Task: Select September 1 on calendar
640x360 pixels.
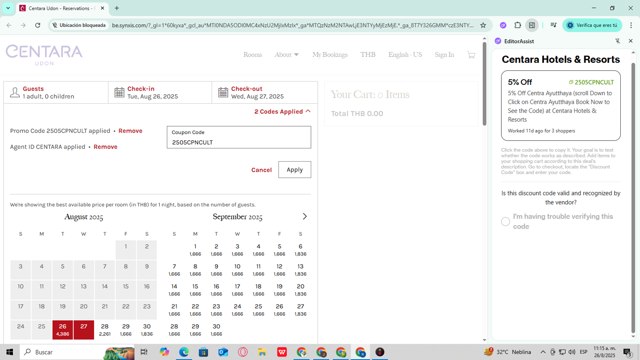Action: tap(195, 250)
